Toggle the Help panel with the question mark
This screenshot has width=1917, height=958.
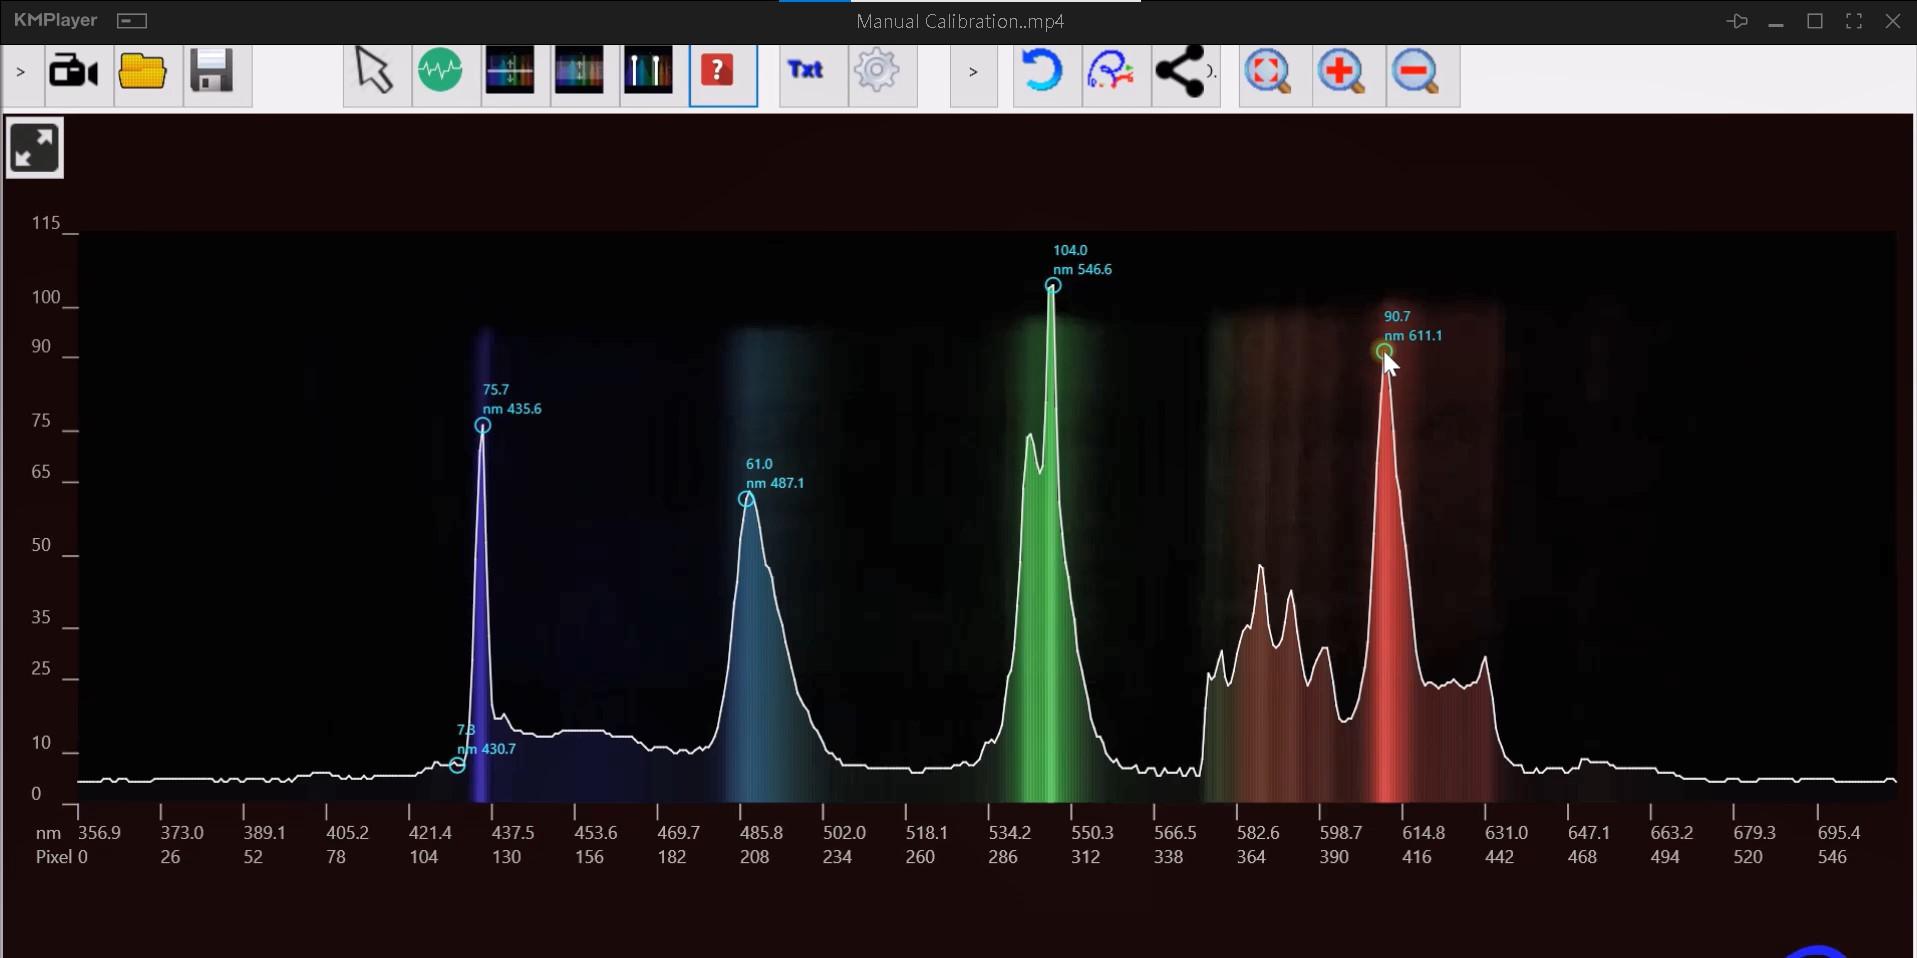[x=719, y=70]
